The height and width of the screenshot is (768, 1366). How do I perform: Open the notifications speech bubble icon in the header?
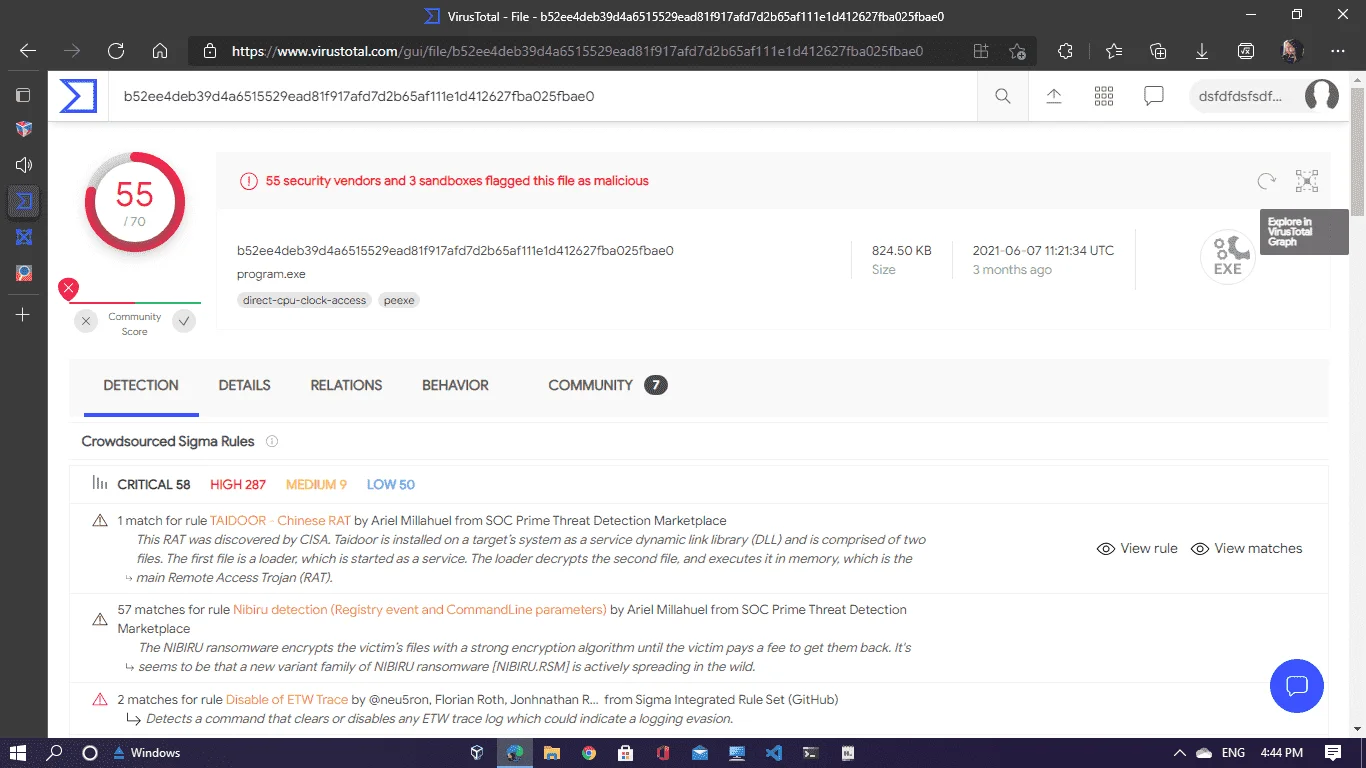click(x=1154, y=96)
